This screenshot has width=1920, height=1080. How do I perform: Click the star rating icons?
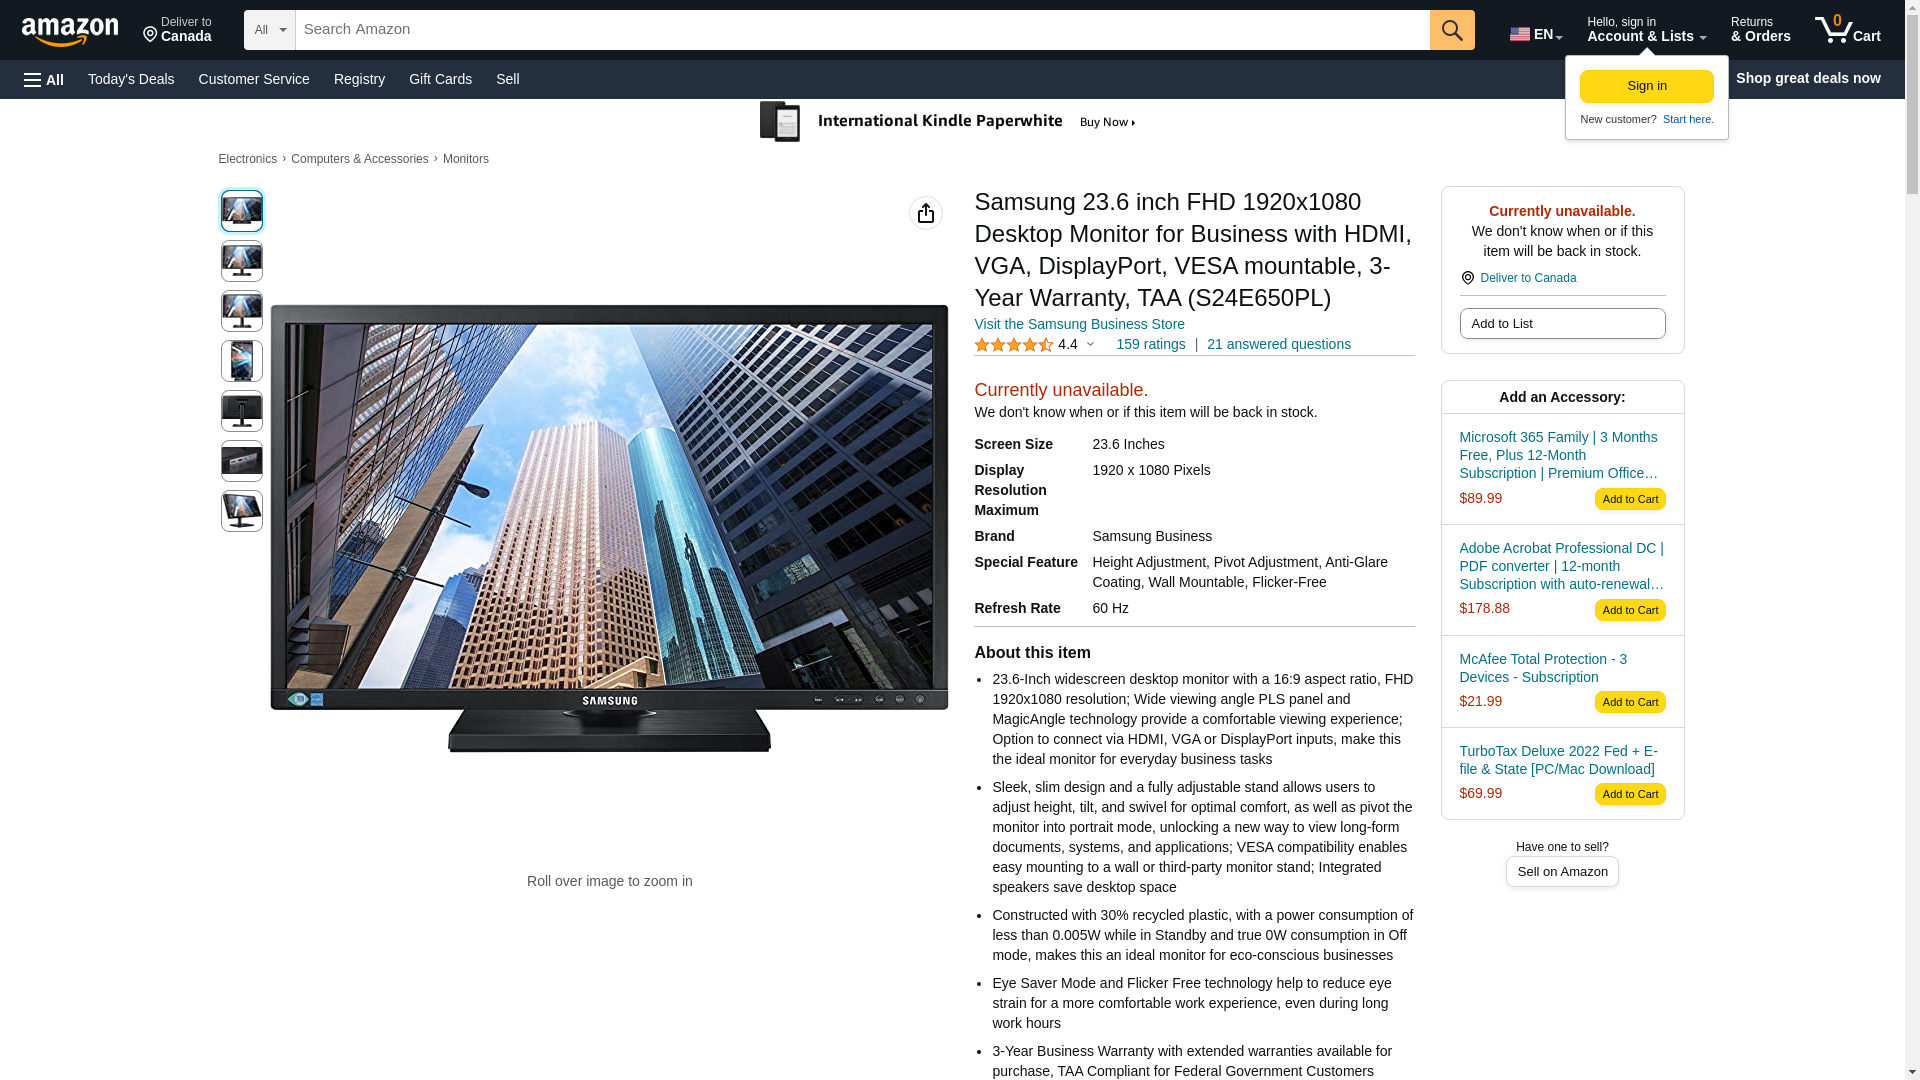1013,345
